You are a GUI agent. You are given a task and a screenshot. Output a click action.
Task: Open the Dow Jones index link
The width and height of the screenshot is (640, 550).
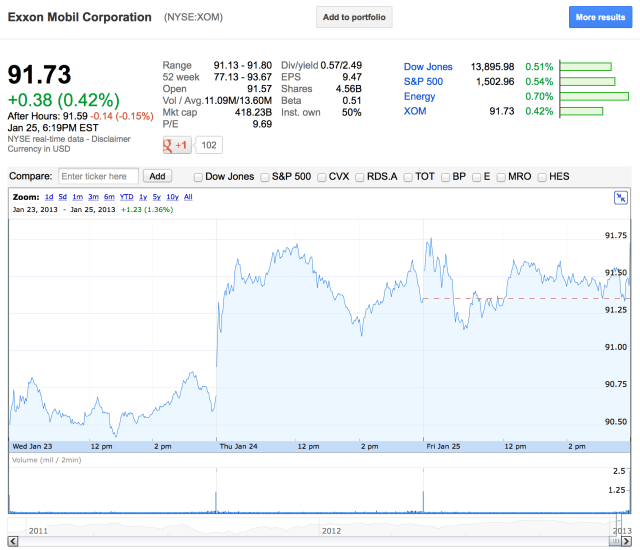pos(428,66)
